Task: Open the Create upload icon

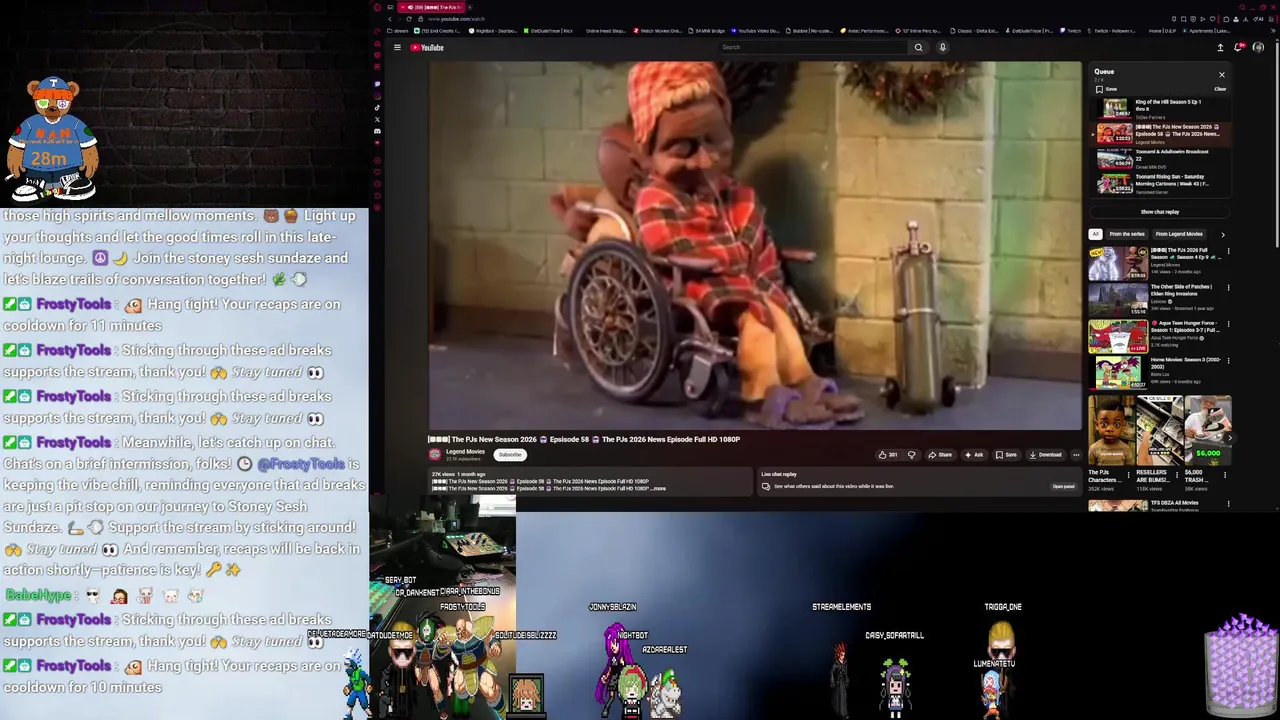Action: 1220,47
